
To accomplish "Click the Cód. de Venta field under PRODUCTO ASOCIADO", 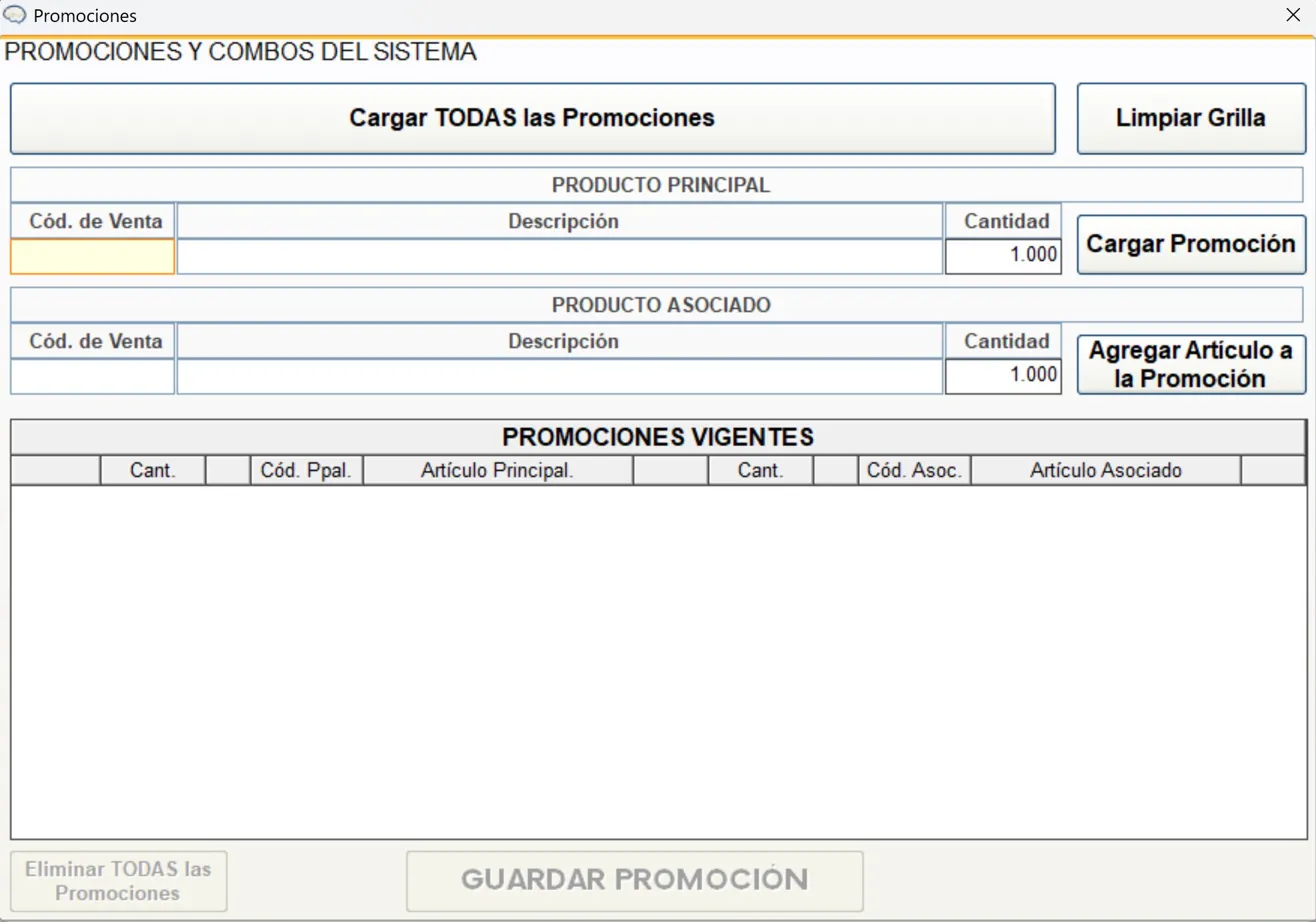I will 92,376.
